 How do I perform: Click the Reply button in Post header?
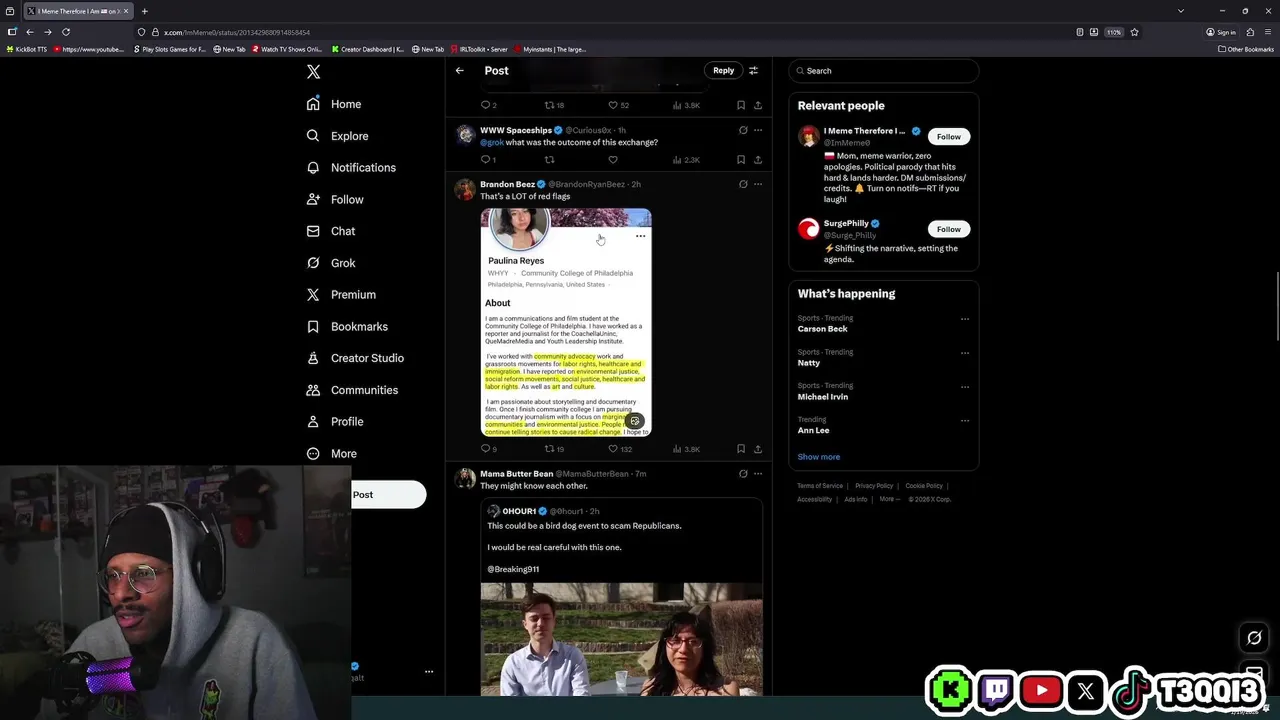click(724, 71)
